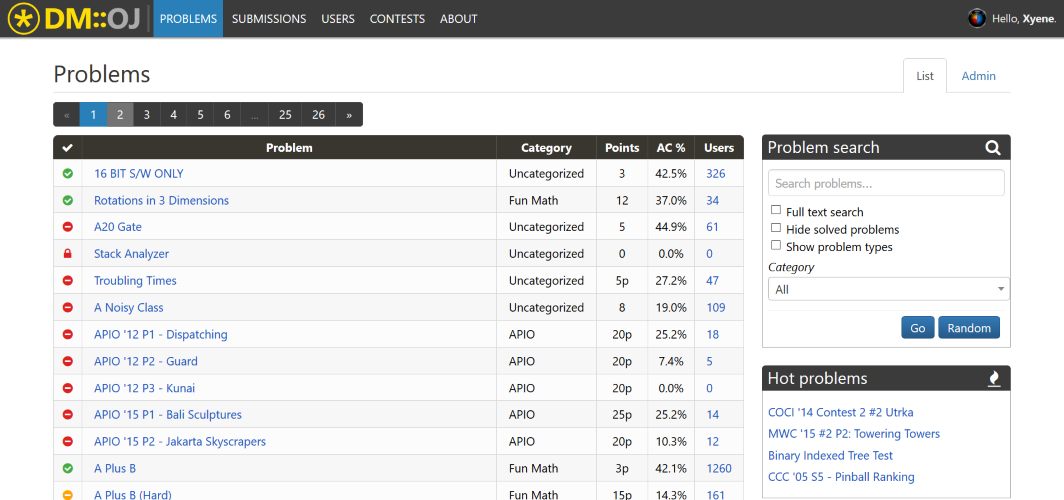Screen dimensions: 1064x500
Task: Click the flame icon in Hot problems
Action: pyautogui.click(x=994, y=379)
